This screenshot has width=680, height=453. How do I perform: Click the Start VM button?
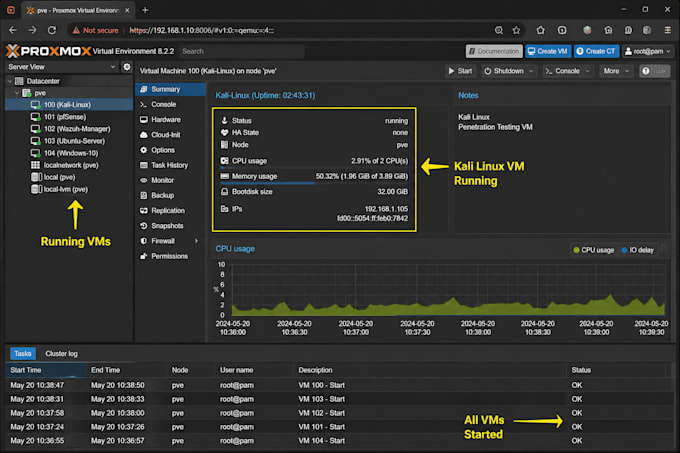pos(461,71)
